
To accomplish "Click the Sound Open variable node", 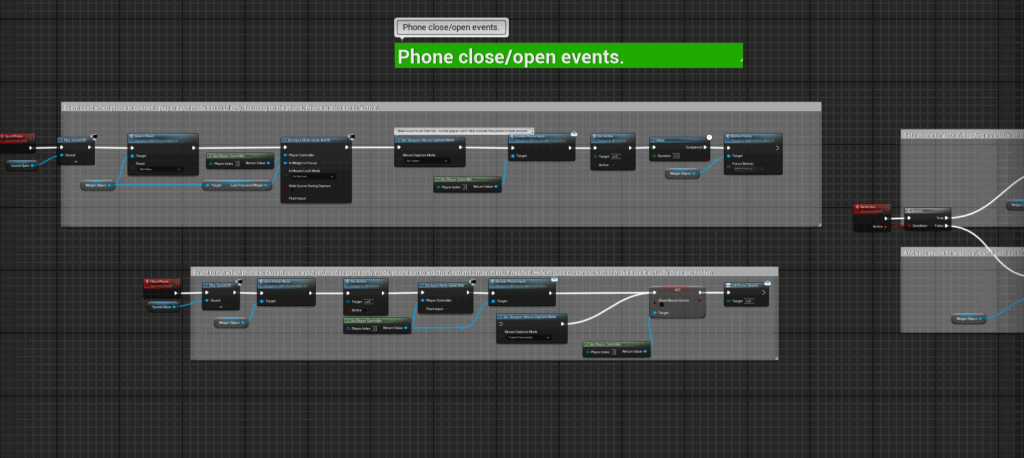I will [21, 164].
